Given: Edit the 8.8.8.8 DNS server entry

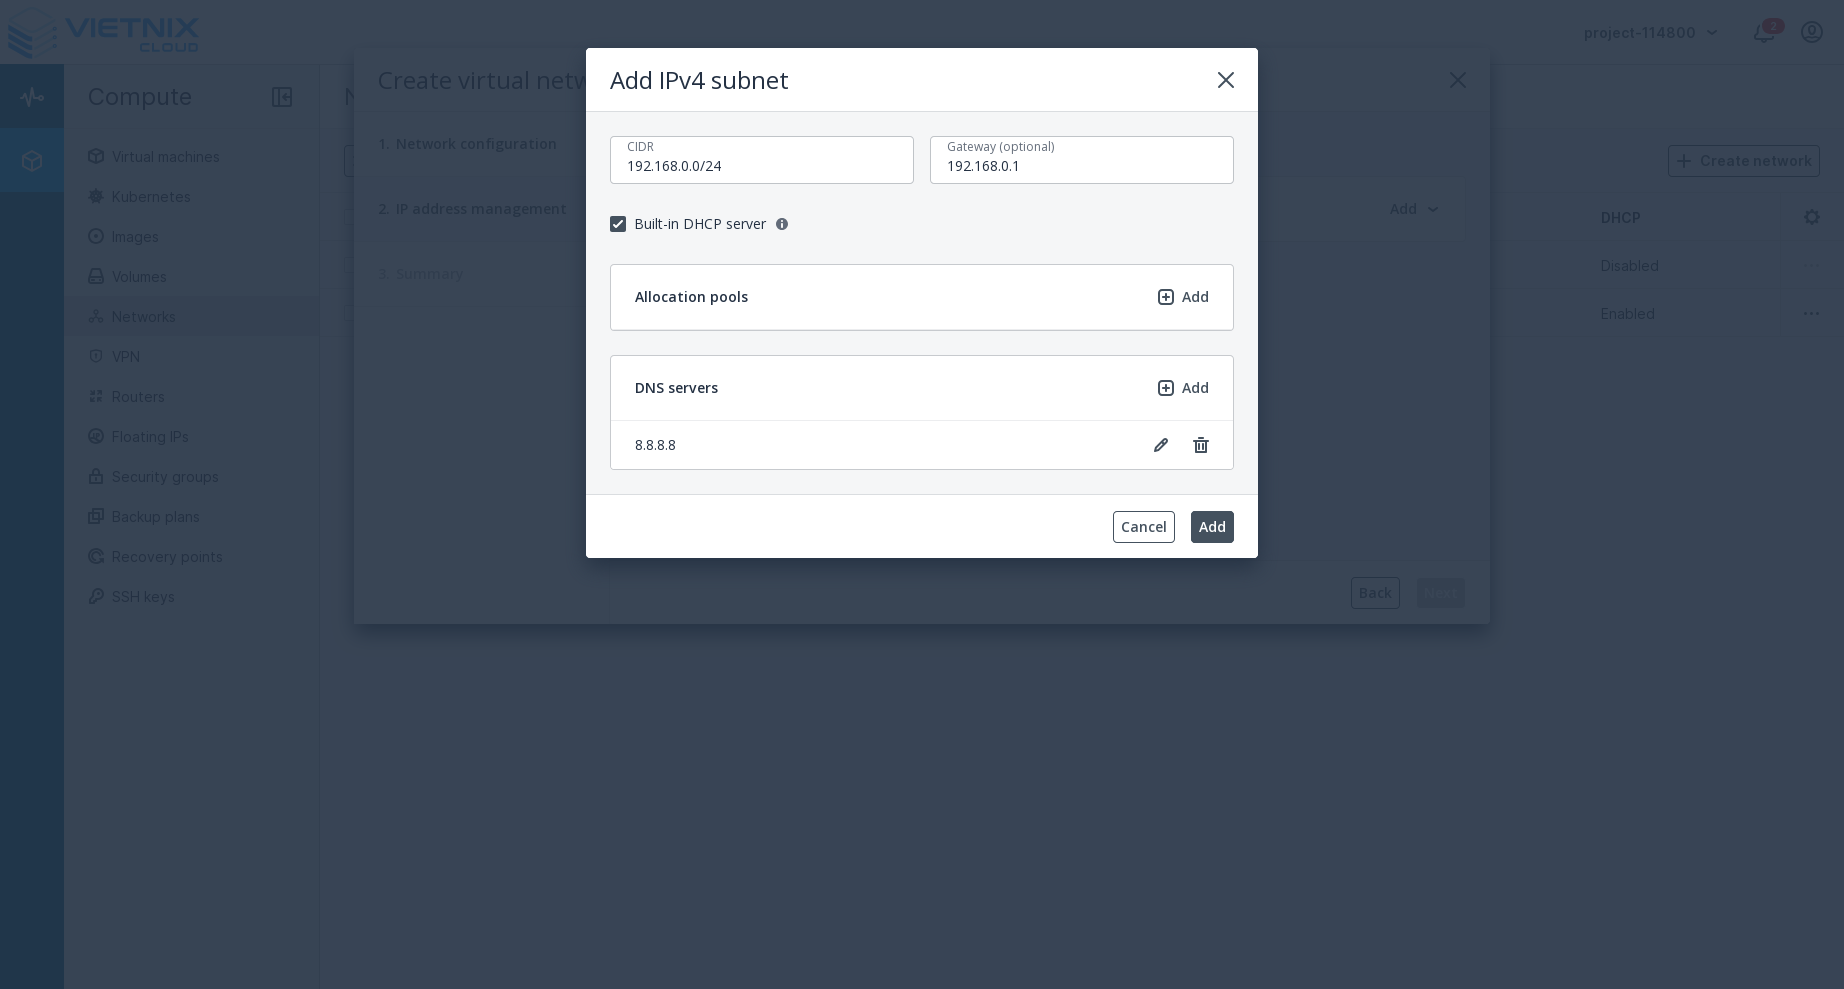Looking at the screenshot, I should click(x=1161, y=445).
